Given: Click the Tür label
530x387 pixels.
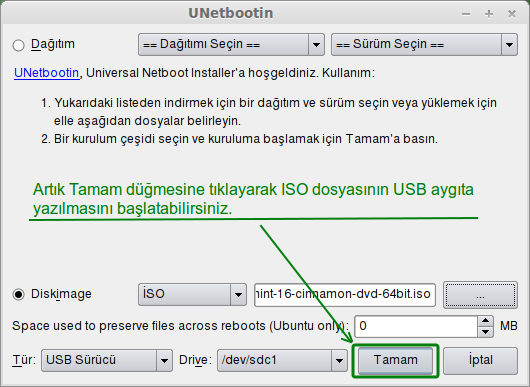Looking at the screenshot, I should tap(24, 360).
